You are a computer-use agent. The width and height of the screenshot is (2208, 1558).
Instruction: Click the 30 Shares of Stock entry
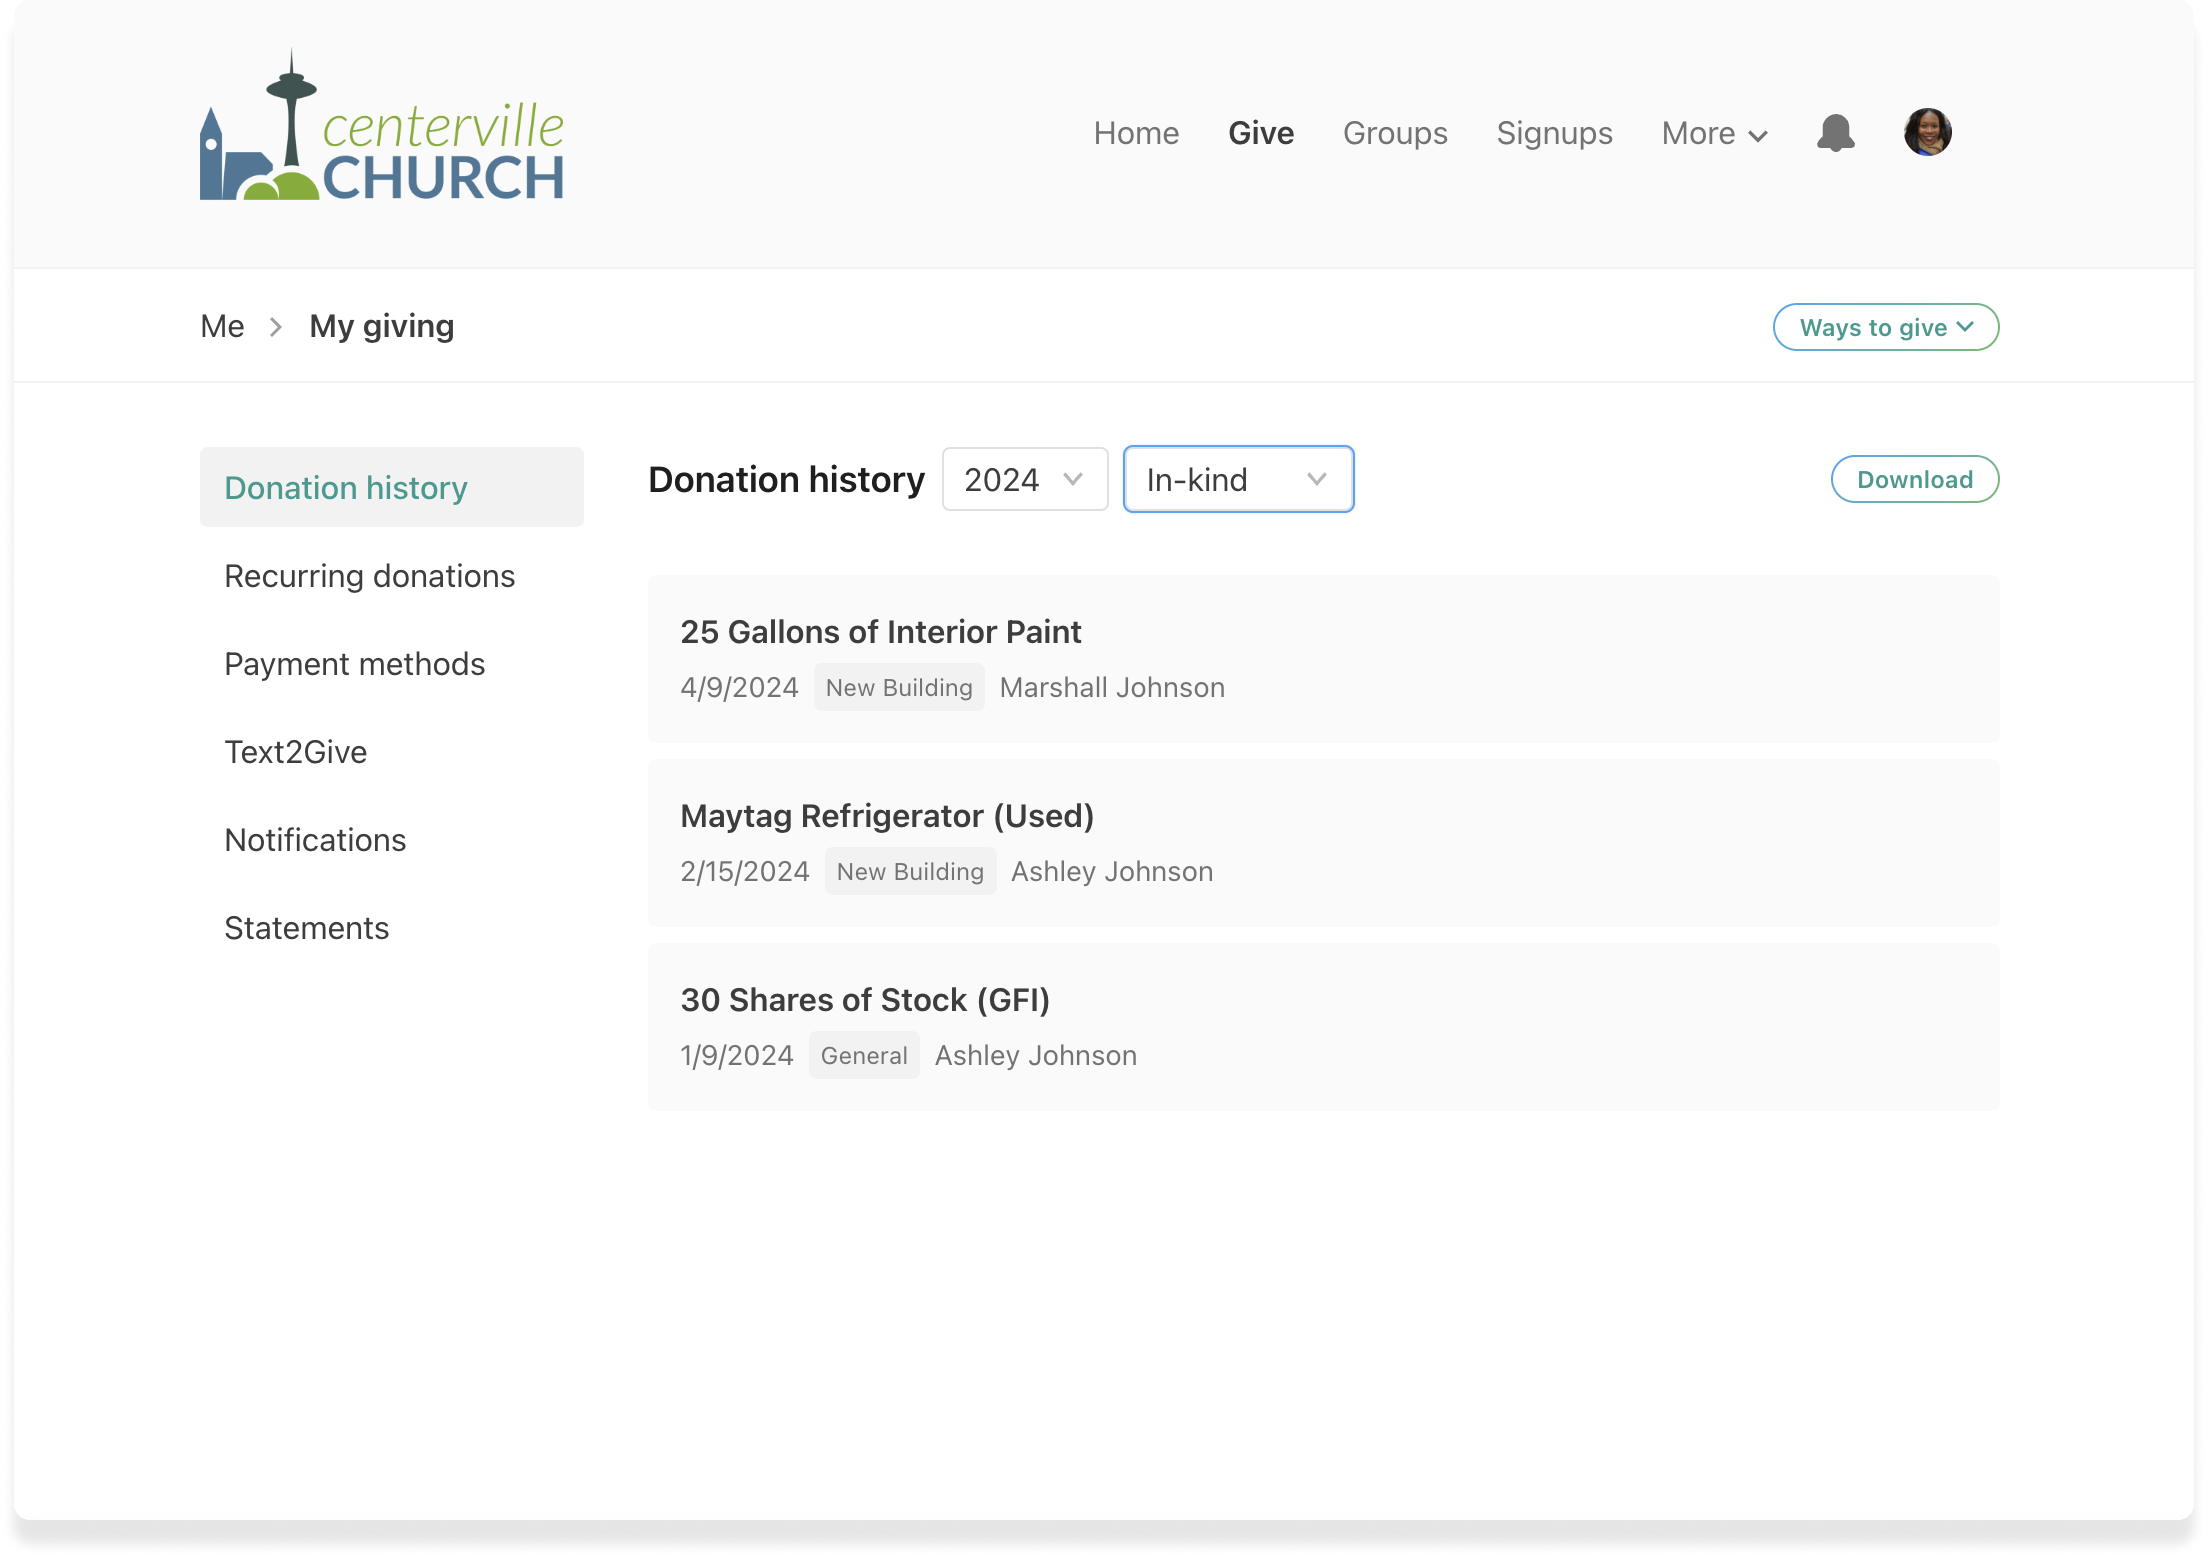[x=1322, y=1026]
